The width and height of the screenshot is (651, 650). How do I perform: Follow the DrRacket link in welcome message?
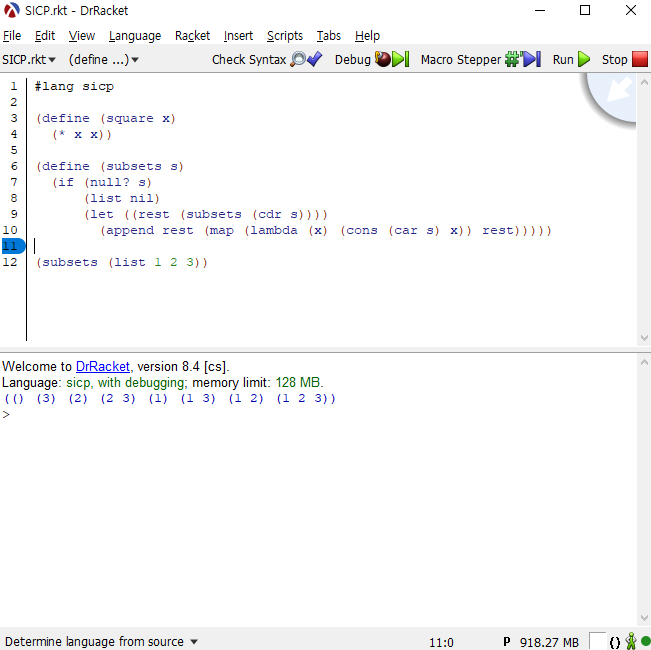[102, 367]
